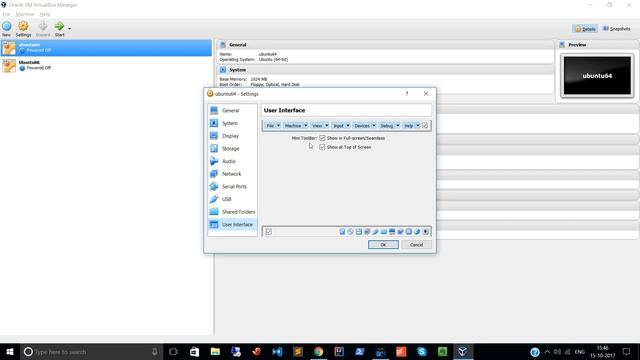This screenshot has height=360, width=640.
Task: Open the Start button dropdown arrow
Action: 69,29
